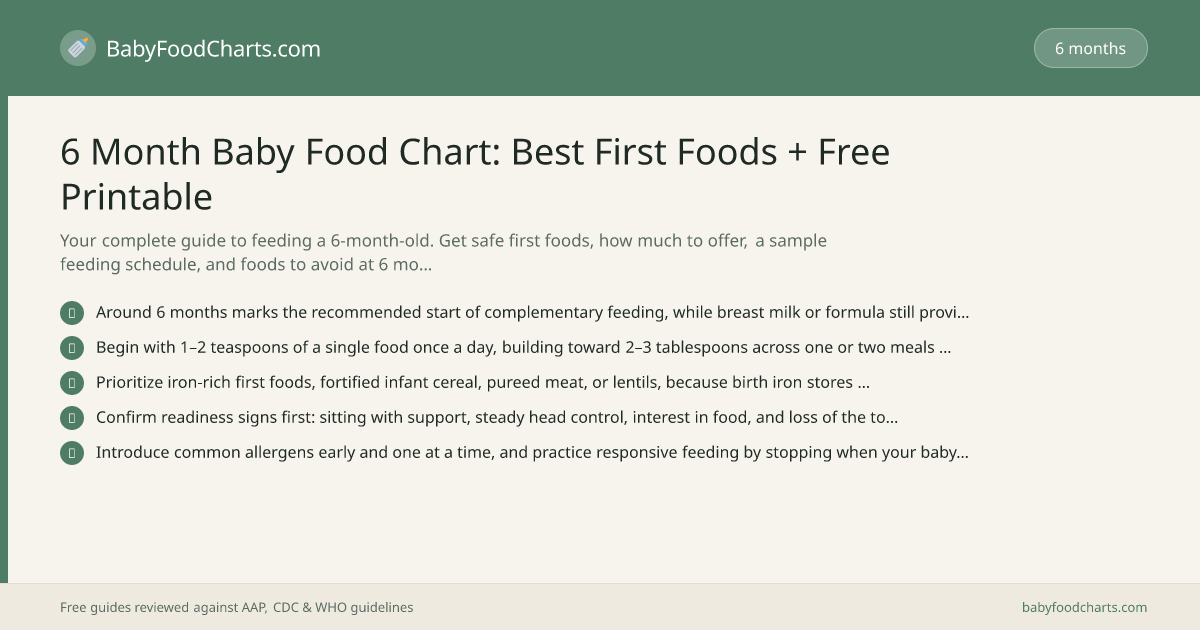Select the 6 months pill button

[1090, 48]
